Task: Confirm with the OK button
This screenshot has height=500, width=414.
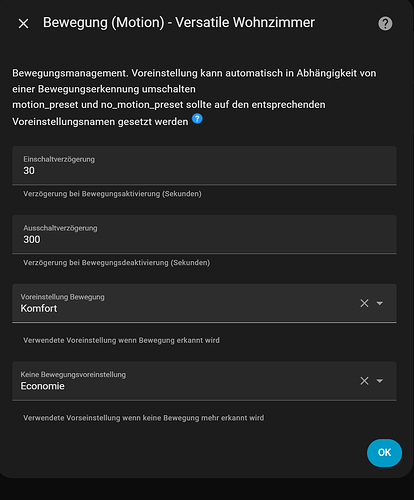Action: (384, 453)
